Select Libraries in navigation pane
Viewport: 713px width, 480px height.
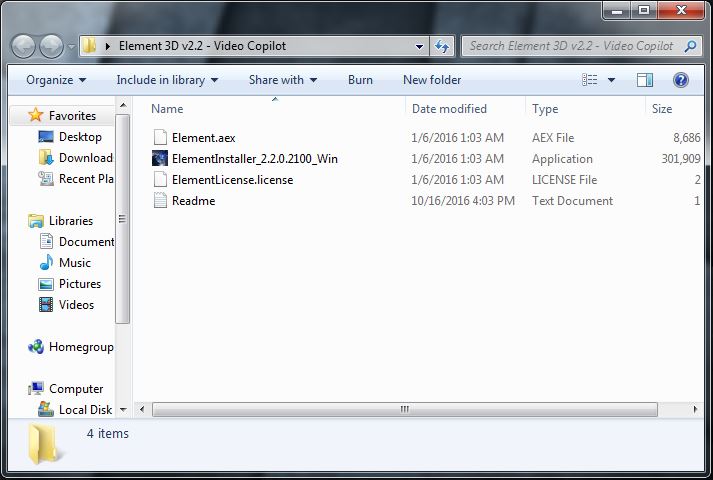[70, 221]
